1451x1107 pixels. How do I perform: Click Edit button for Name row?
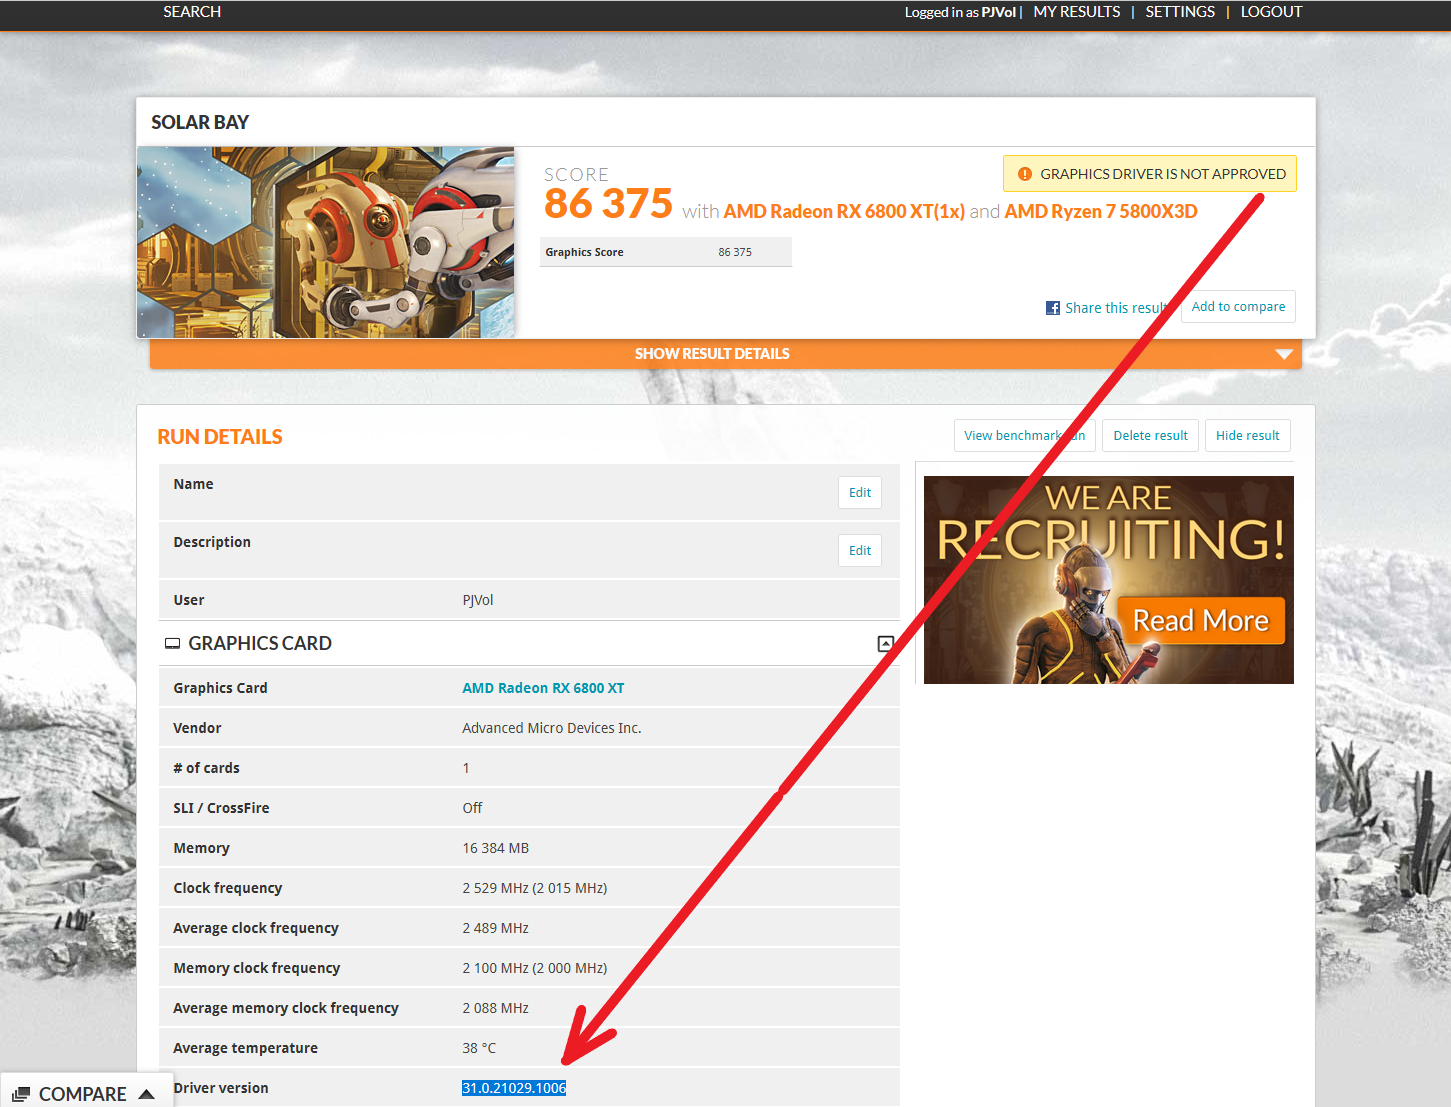coord(860,493)
